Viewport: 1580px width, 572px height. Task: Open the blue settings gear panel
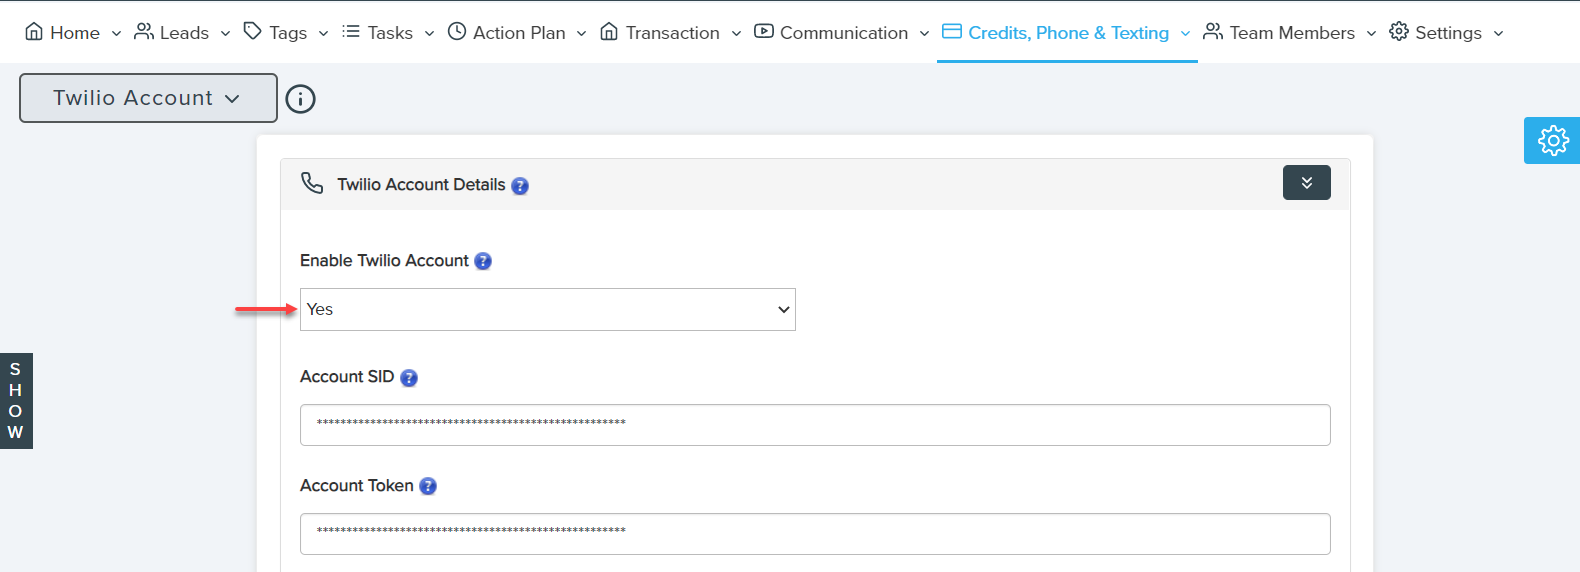1552,141
